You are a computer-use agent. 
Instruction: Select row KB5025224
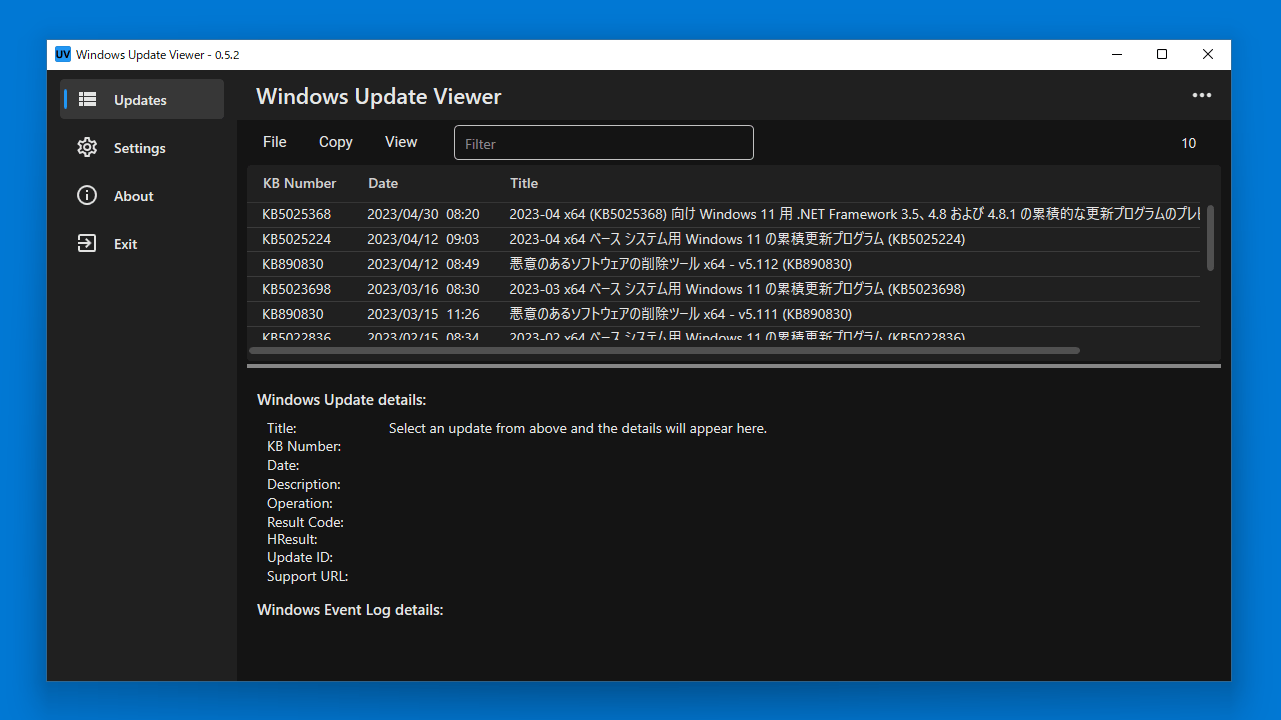(x=725, y=239)
